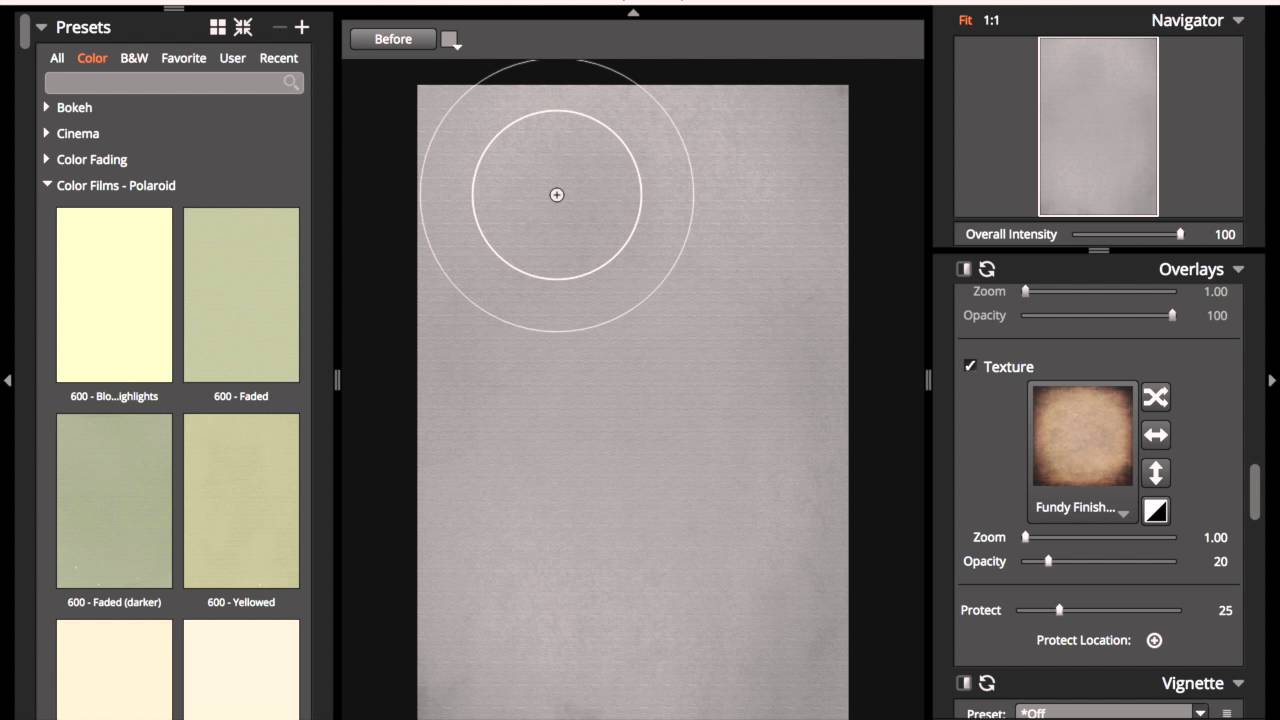Toggle the Vignette panel on or off
The image size is (1280, 720).
click(x=964, y=683)
